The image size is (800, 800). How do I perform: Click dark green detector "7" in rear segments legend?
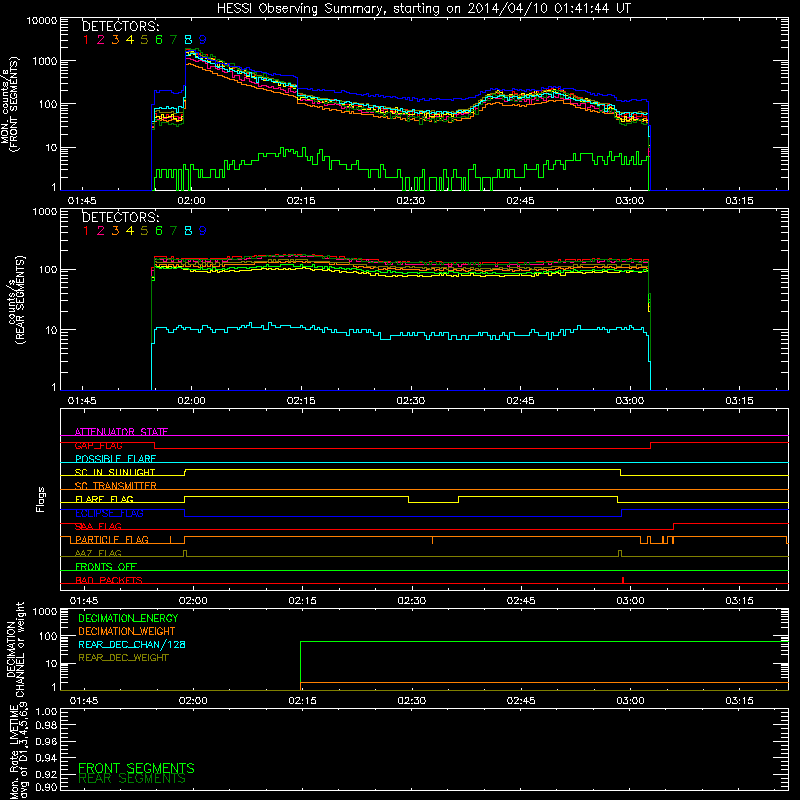coord(173,231)
